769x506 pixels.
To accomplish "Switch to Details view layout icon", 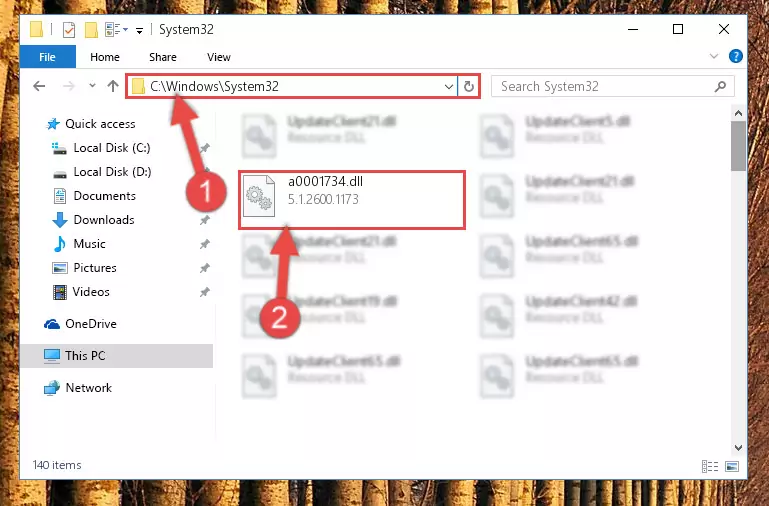I will (x=710, y=466).
